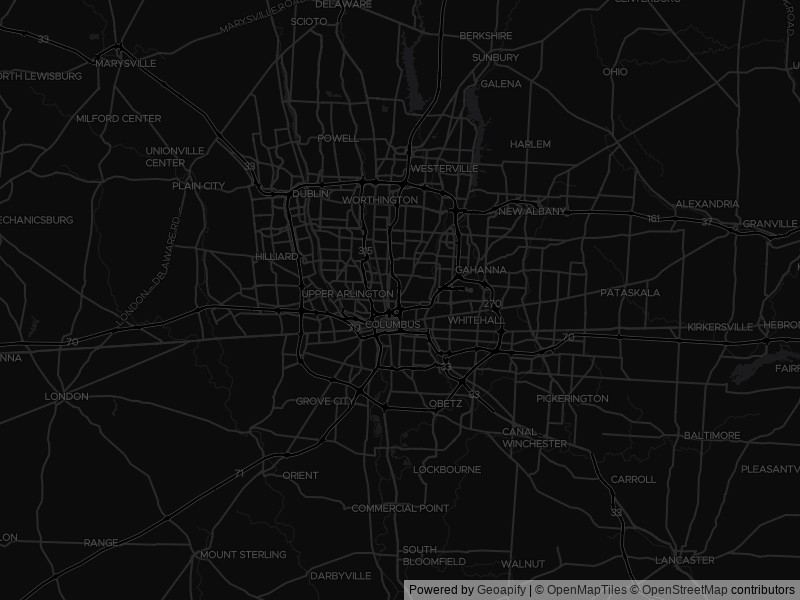Click the BERKSHIRE label
This screenshot has width=800, height=600.
(486, 36)
